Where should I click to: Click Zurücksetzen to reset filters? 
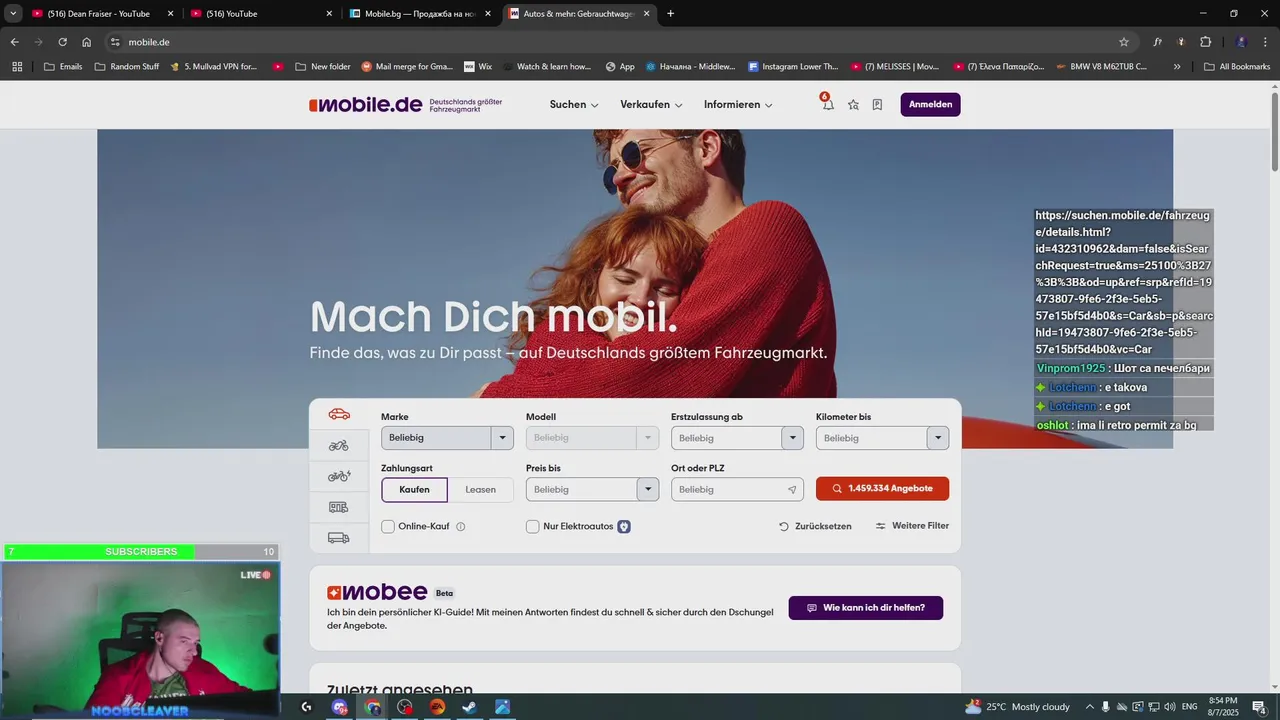(x=815, y=526)
